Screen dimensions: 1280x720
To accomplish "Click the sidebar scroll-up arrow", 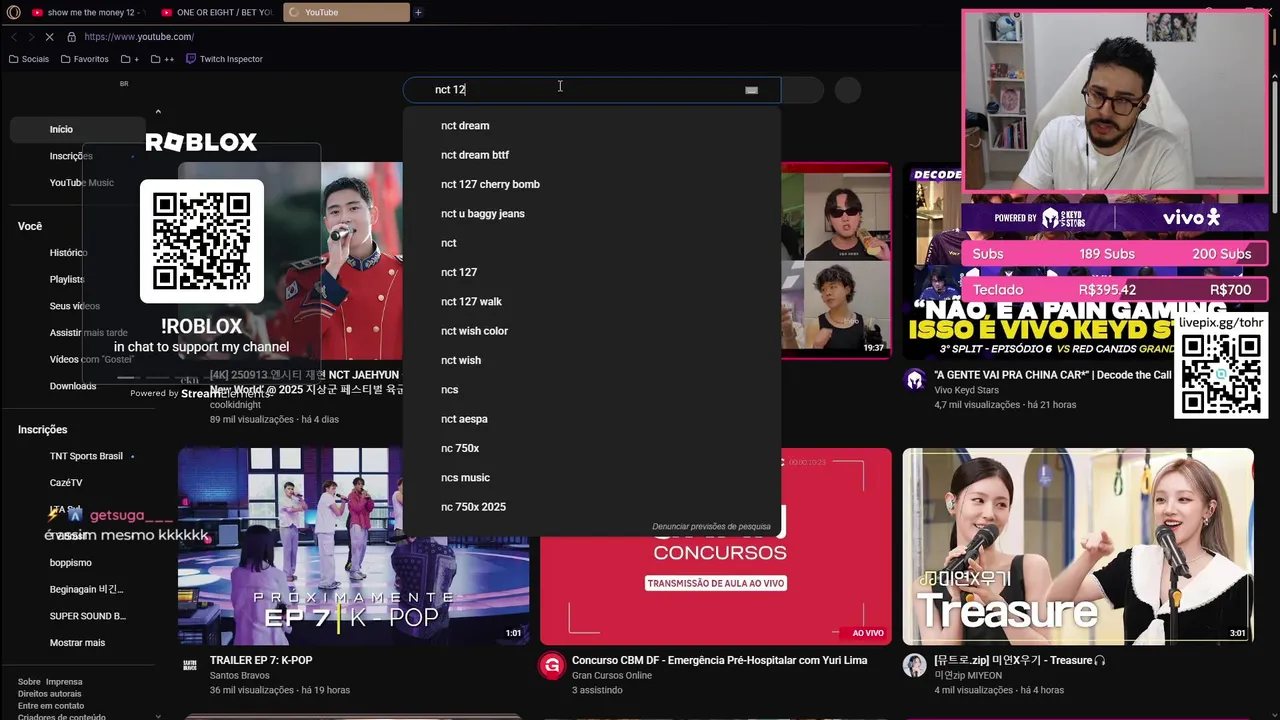I will point(158,112).
